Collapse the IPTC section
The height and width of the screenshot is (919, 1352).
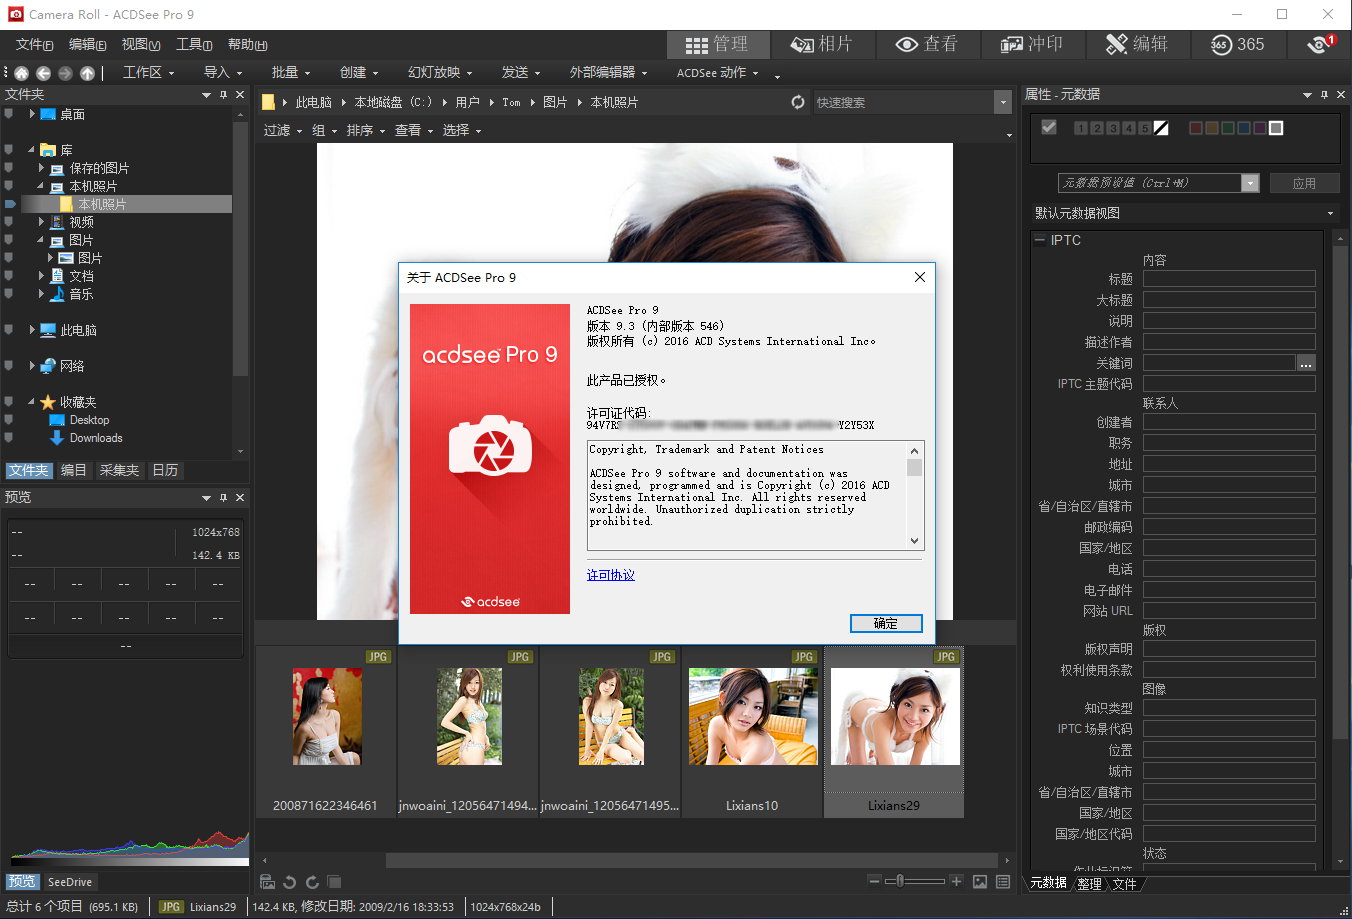click(1040, 240)
